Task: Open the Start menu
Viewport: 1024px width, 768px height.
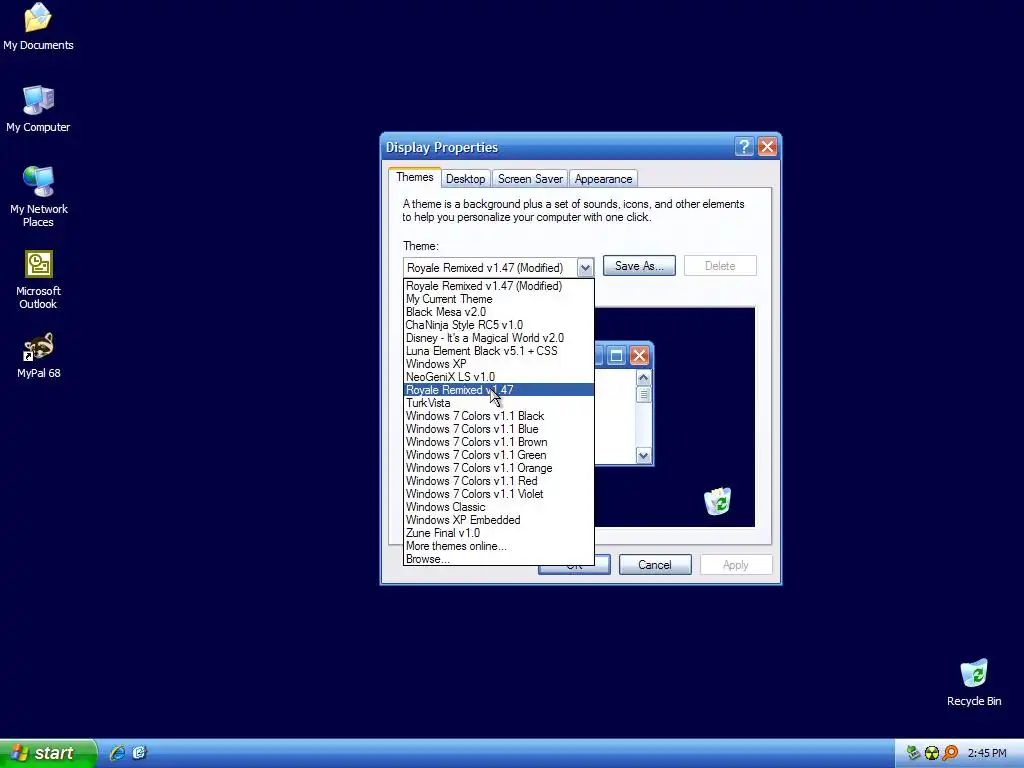Action: [48, 753]
